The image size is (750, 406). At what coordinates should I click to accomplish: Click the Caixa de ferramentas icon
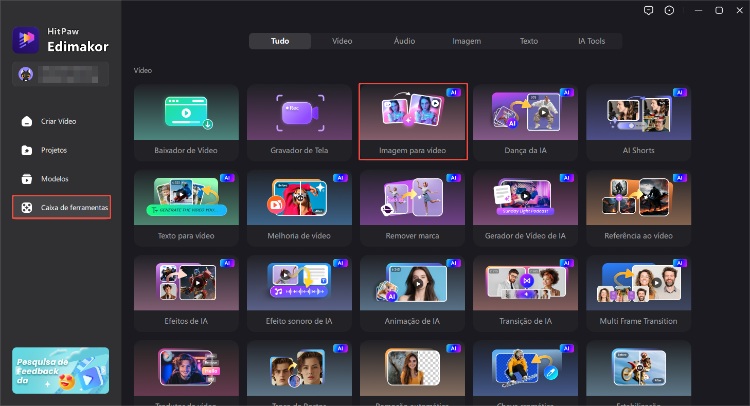pyautogui.click(x=27, y=208)
